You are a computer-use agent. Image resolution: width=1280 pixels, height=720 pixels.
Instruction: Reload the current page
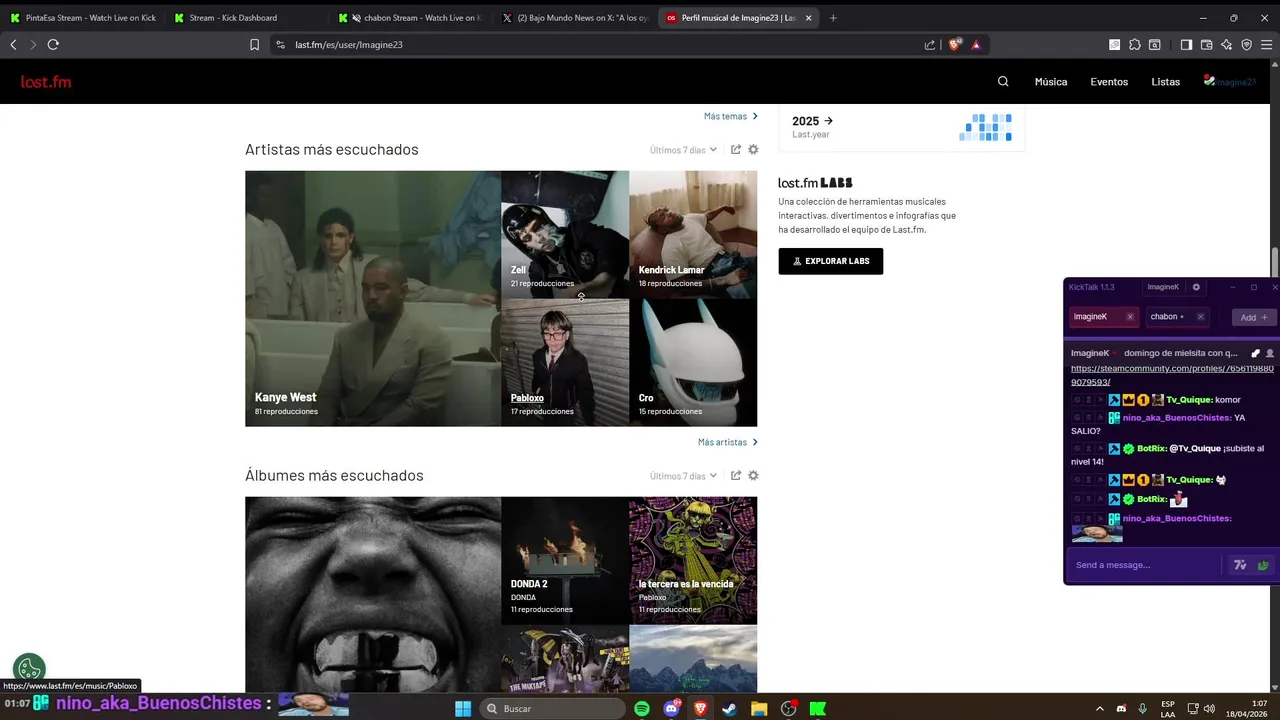pyautogui.click(x=53, y=45)
